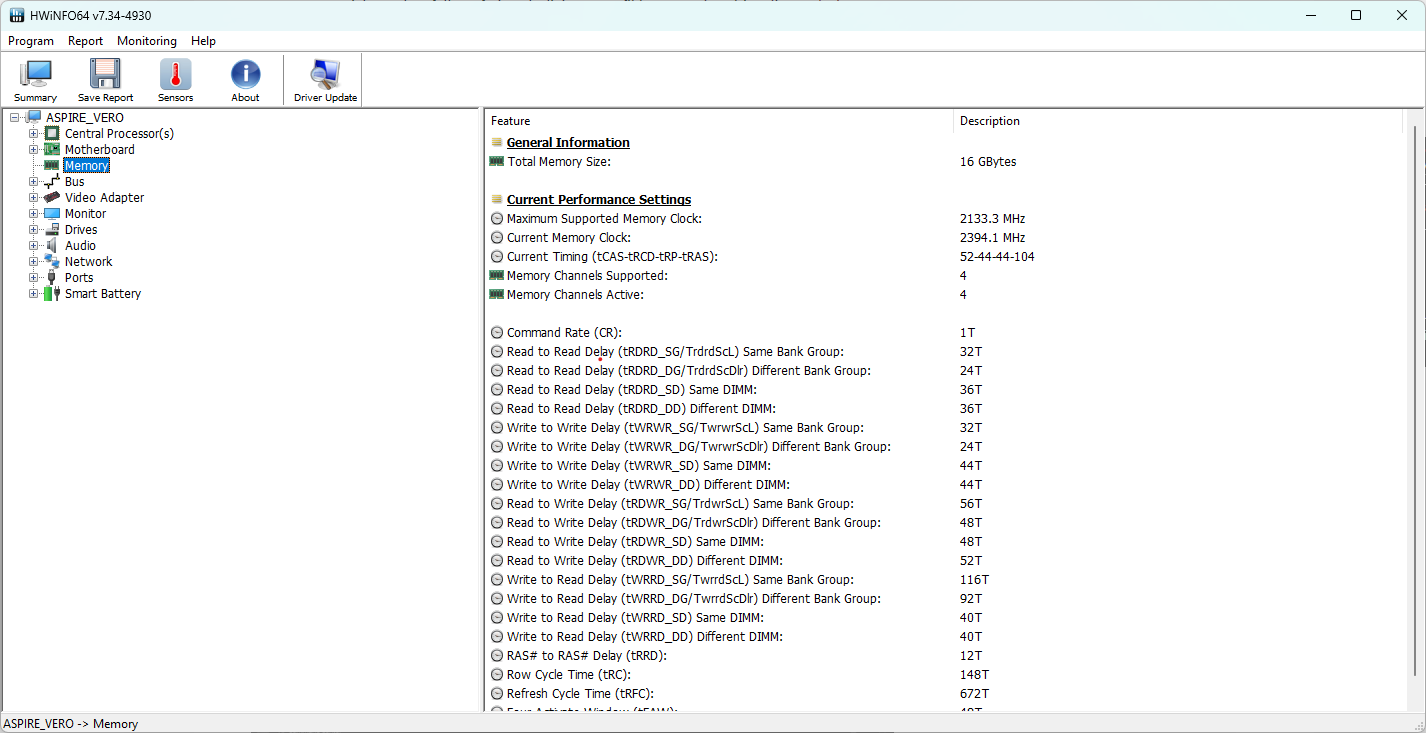This screenshot has width=1426, height=733.
Task: Open the Program menu
Action: tap(31, 41)
